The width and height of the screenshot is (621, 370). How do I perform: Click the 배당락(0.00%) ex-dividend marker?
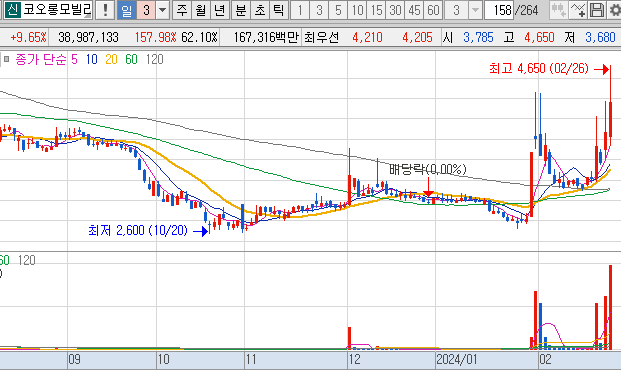[x=428, y=169]
